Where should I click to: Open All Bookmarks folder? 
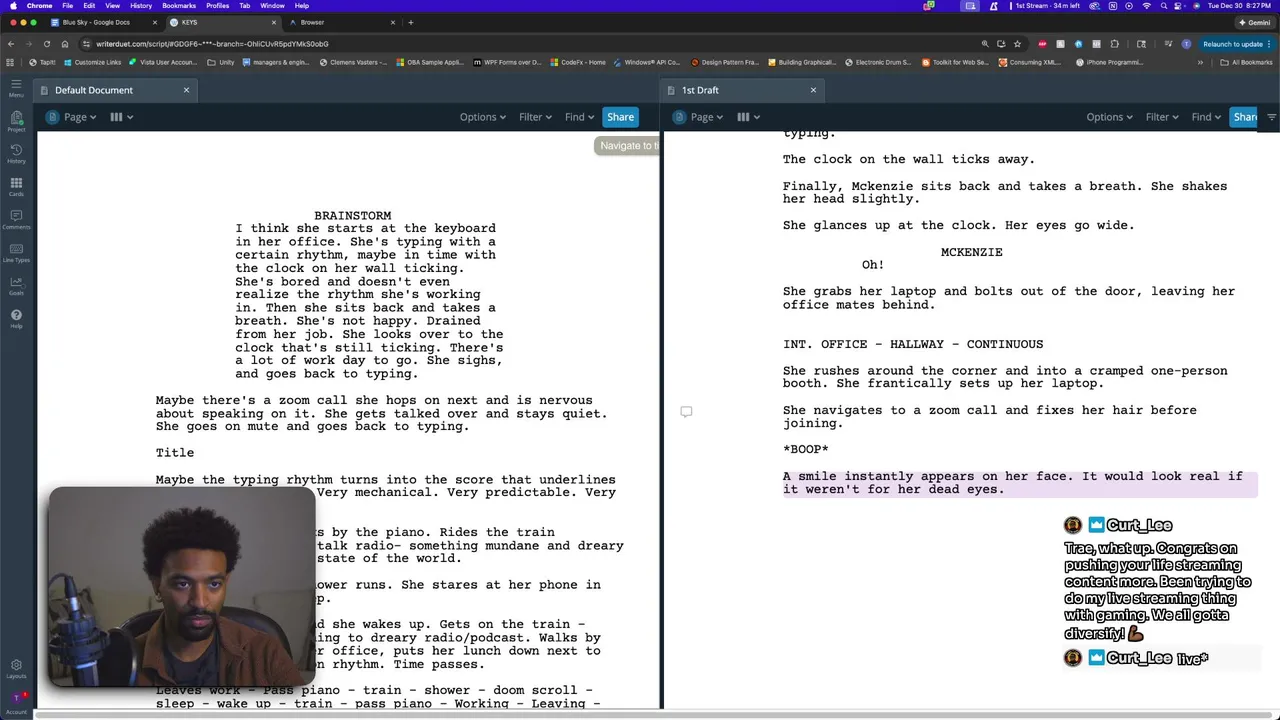pyautogui.click(x=1246, y=62)
